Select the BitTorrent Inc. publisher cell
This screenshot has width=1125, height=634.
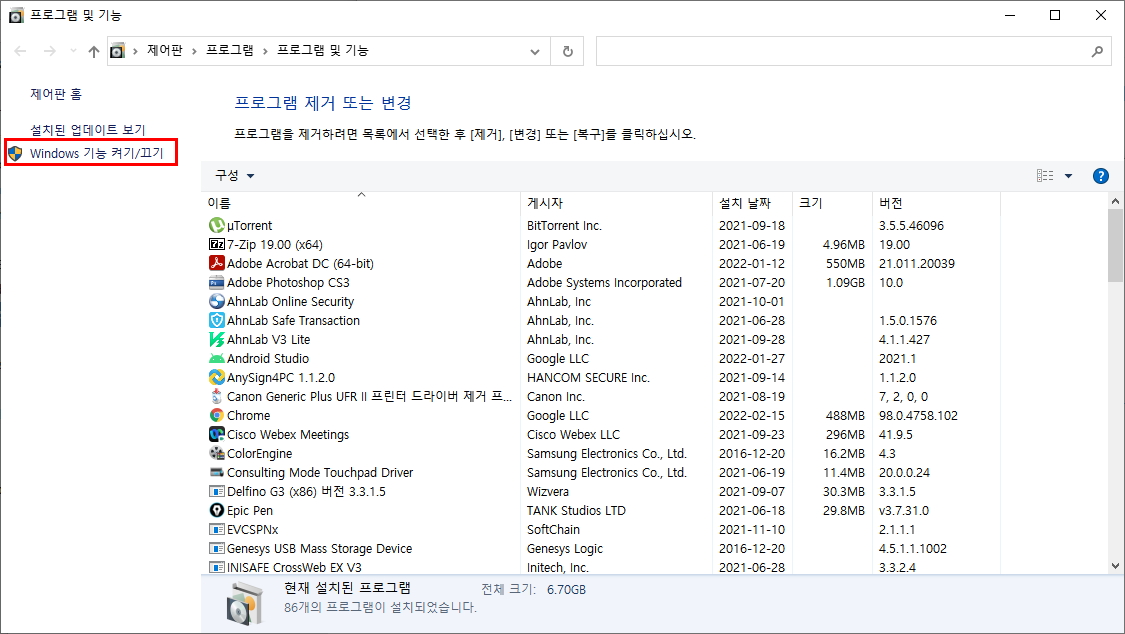click(564, 226)
